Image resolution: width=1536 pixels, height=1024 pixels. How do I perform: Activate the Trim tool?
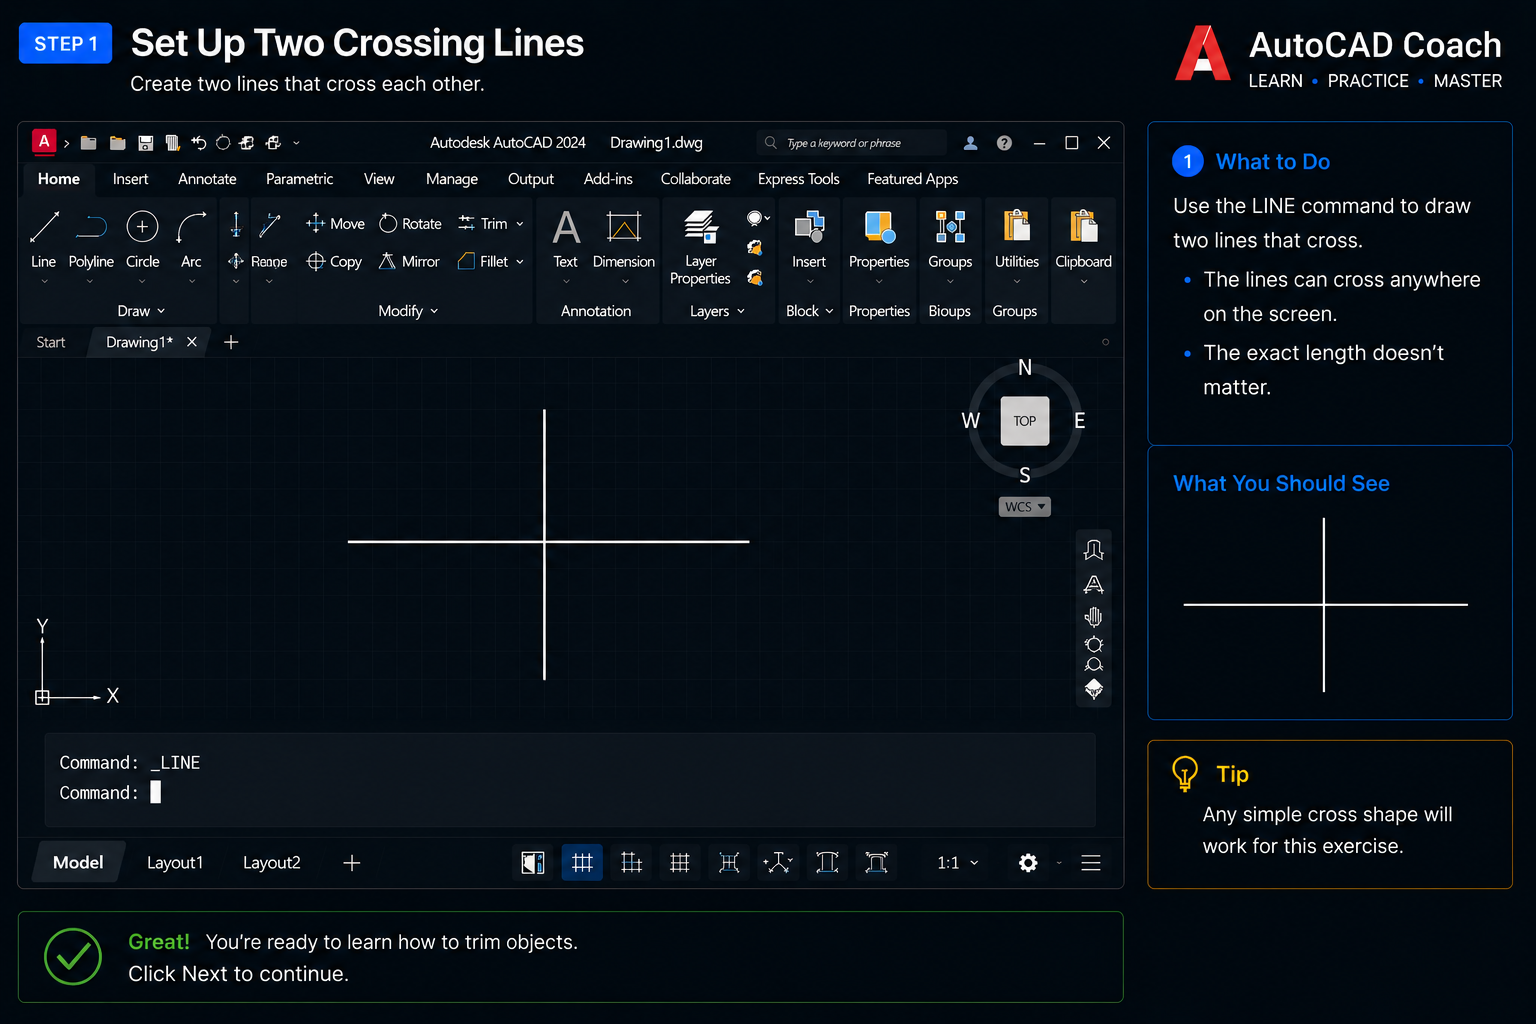click(x=483, y=224)
